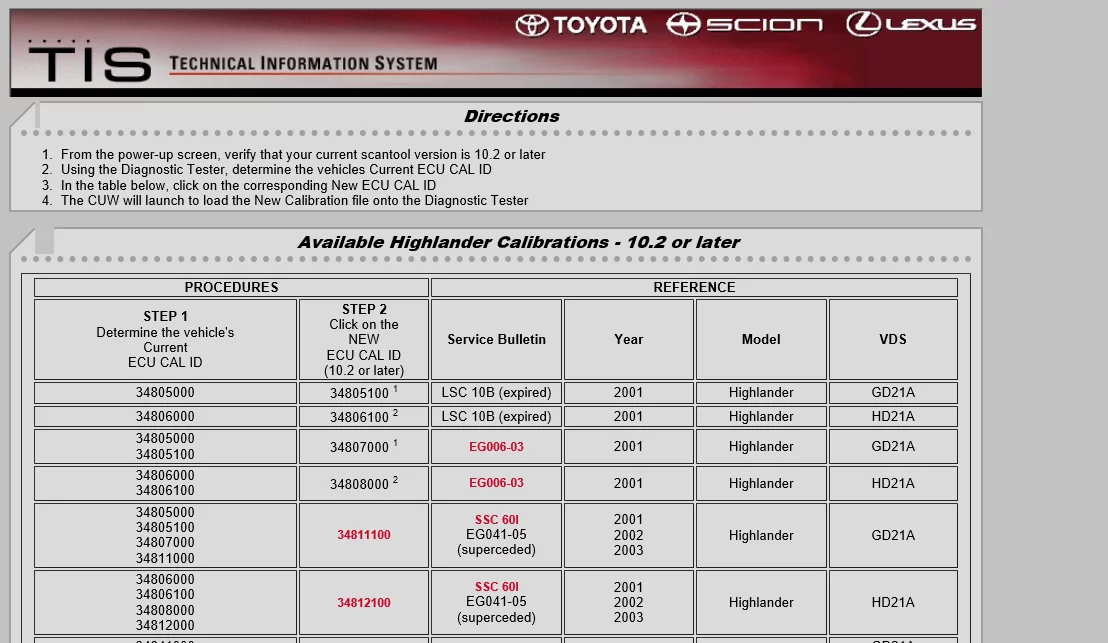The height and width of the screenshot is (643, 1108).
Task: Click the Year column header
Action: point(628,339)
